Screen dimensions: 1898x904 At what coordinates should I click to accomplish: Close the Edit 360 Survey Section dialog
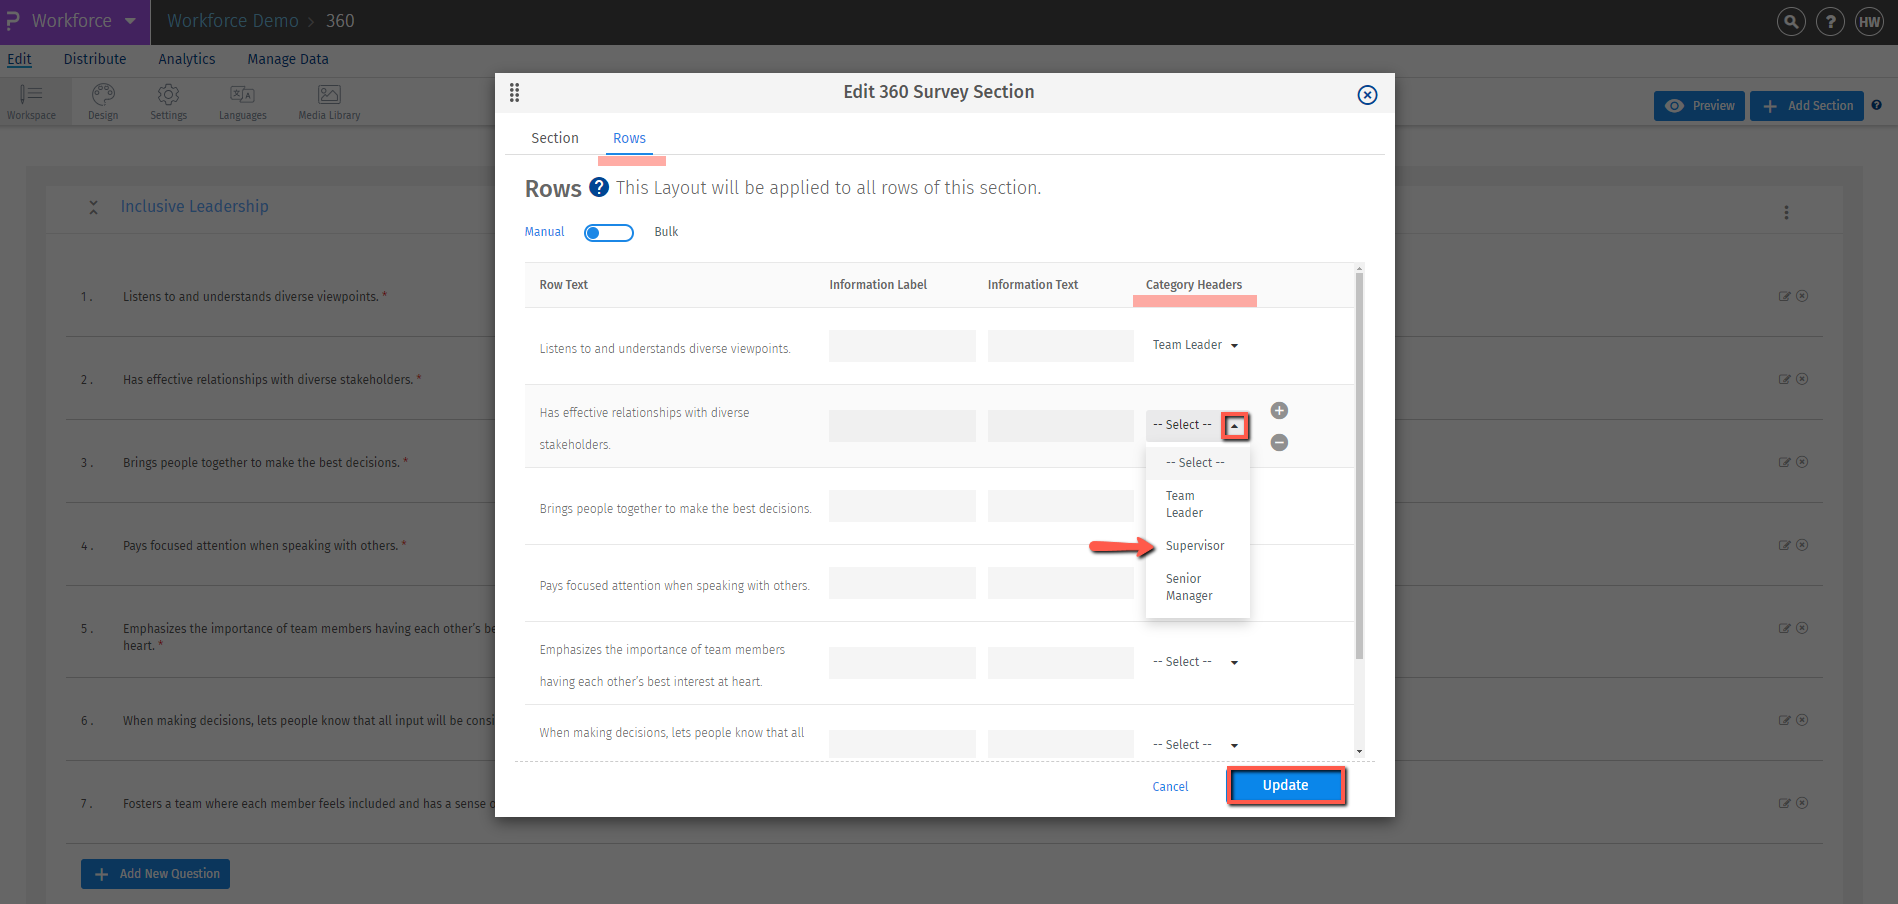(x=1367, y=95)
